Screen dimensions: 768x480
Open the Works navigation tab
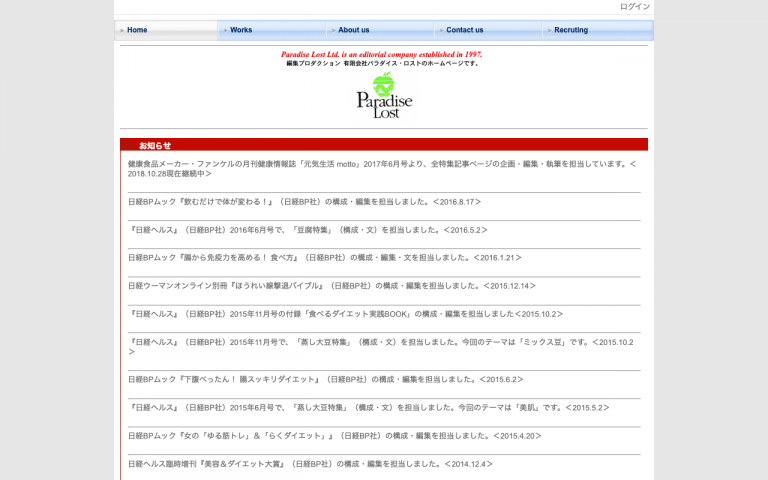point(272,30)
